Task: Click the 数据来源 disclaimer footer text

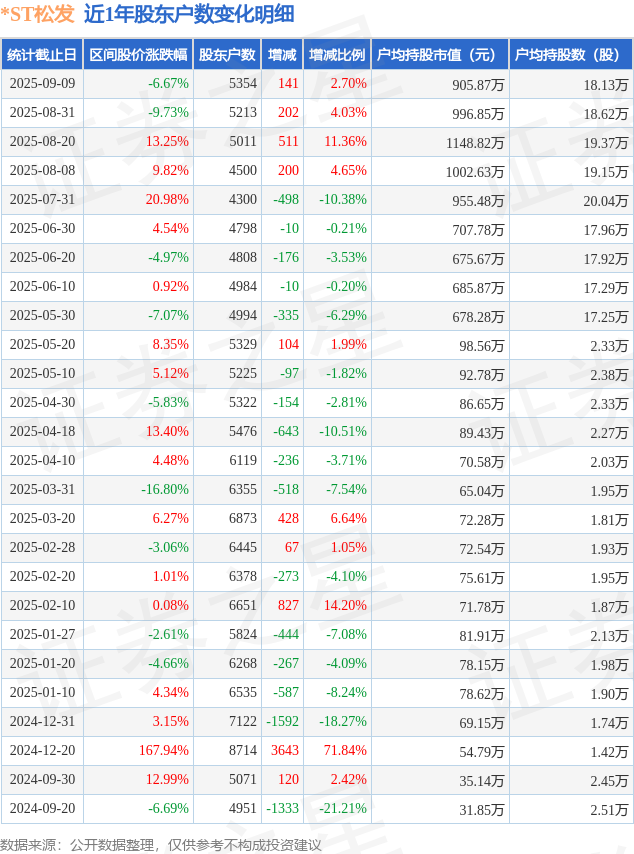Action: pos(161,845)
